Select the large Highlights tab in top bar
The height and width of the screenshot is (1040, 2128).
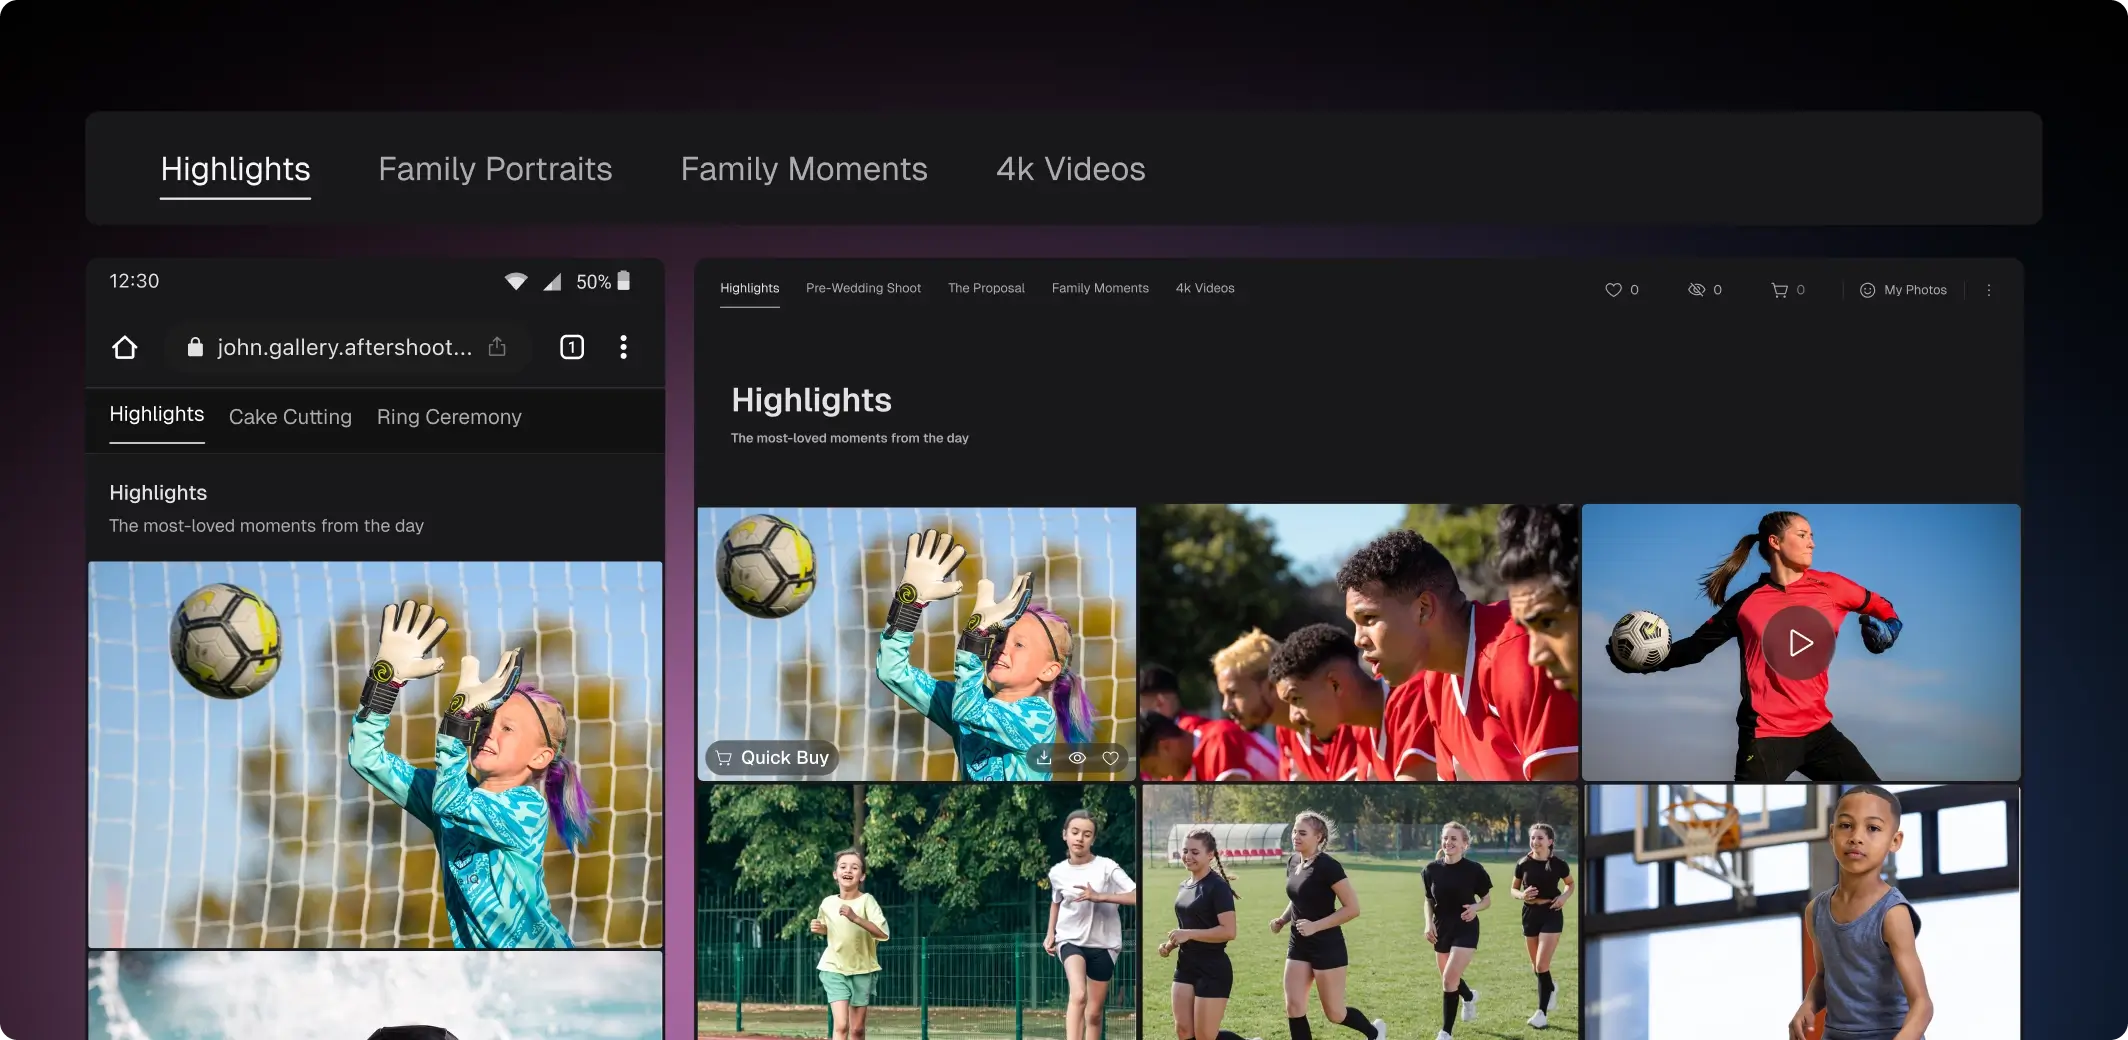pos(235,169)
